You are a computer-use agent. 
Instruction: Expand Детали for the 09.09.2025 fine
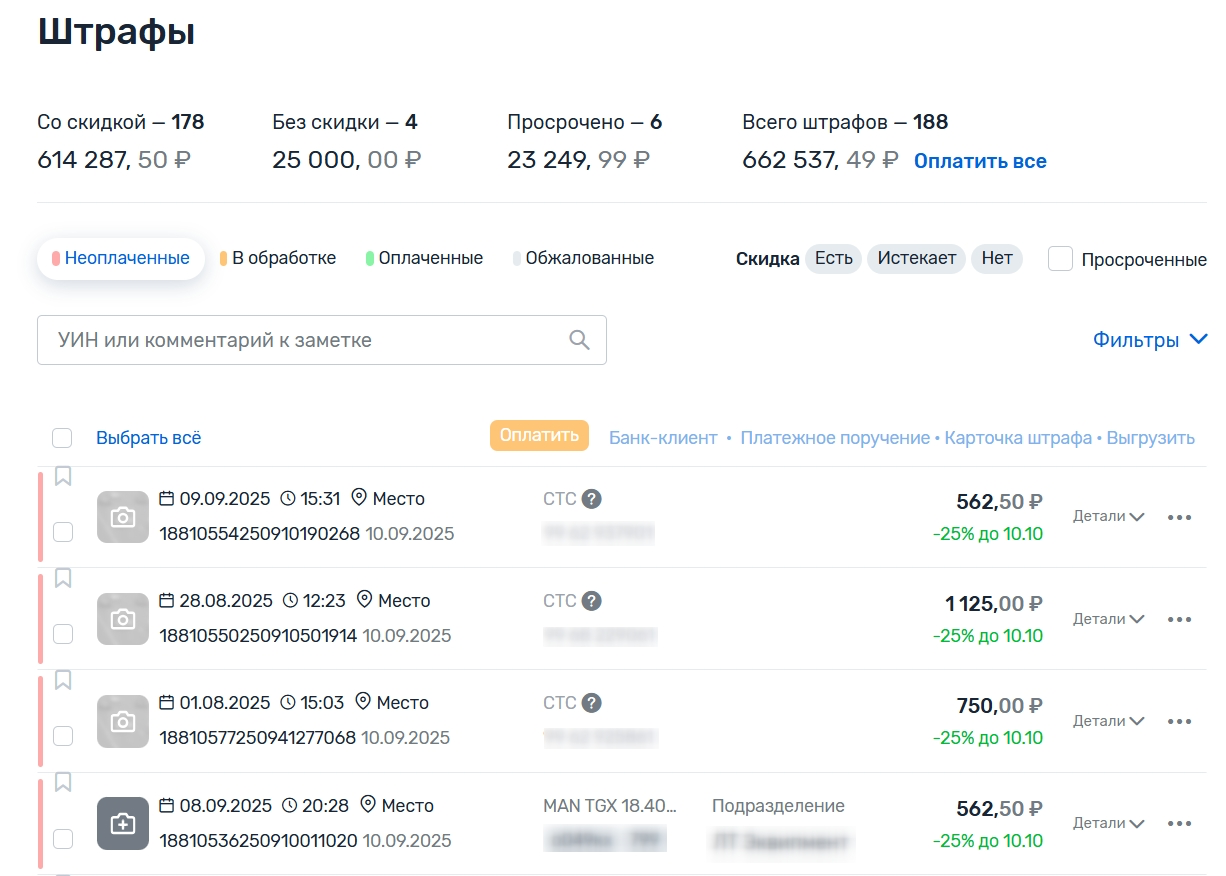click(x=1108, y=517)
